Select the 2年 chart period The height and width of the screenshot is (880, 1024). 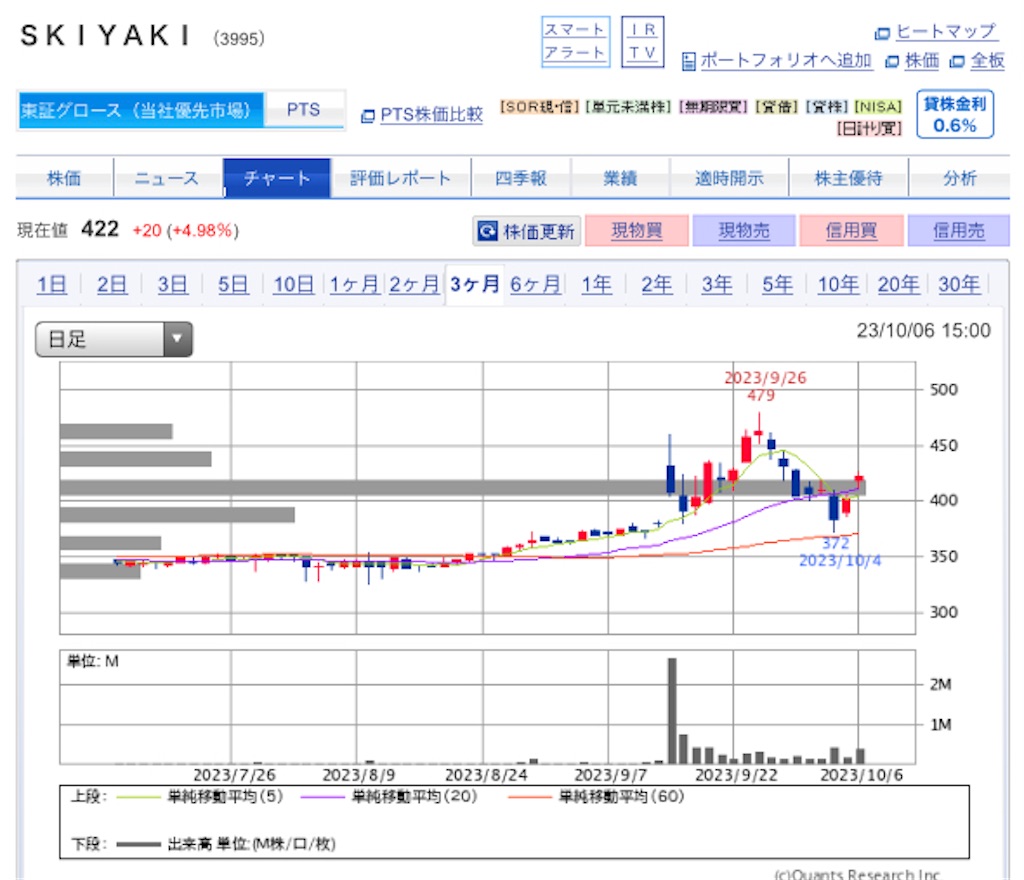(656, 285)
